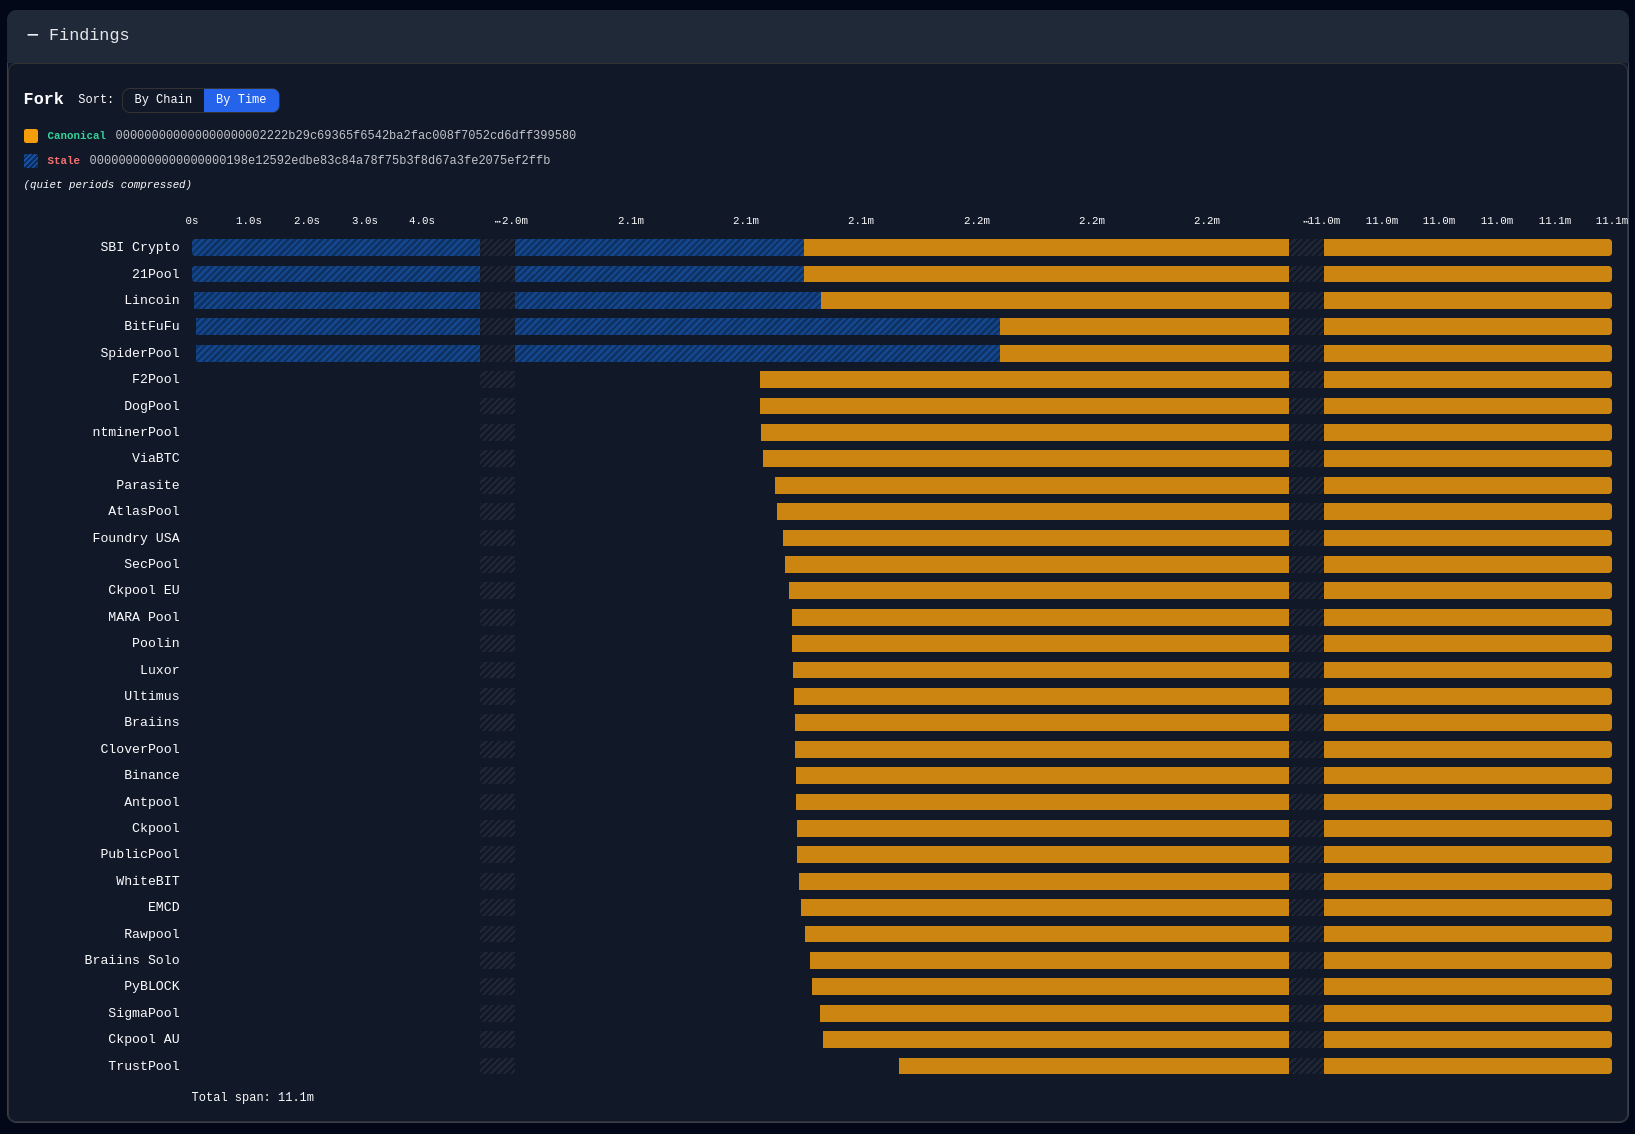Click the SBI Crypto row label
Viewport: 1635px width, 1134px height.
[140, 247]
